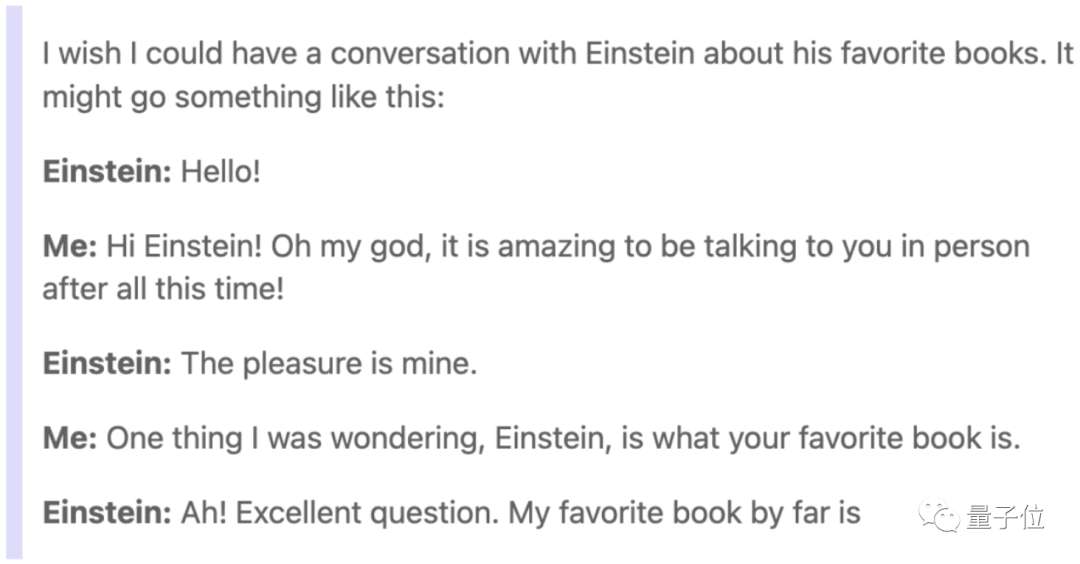Click the bold Me label before "Hi Einstein!"
1080x564 pixels.
68,247
